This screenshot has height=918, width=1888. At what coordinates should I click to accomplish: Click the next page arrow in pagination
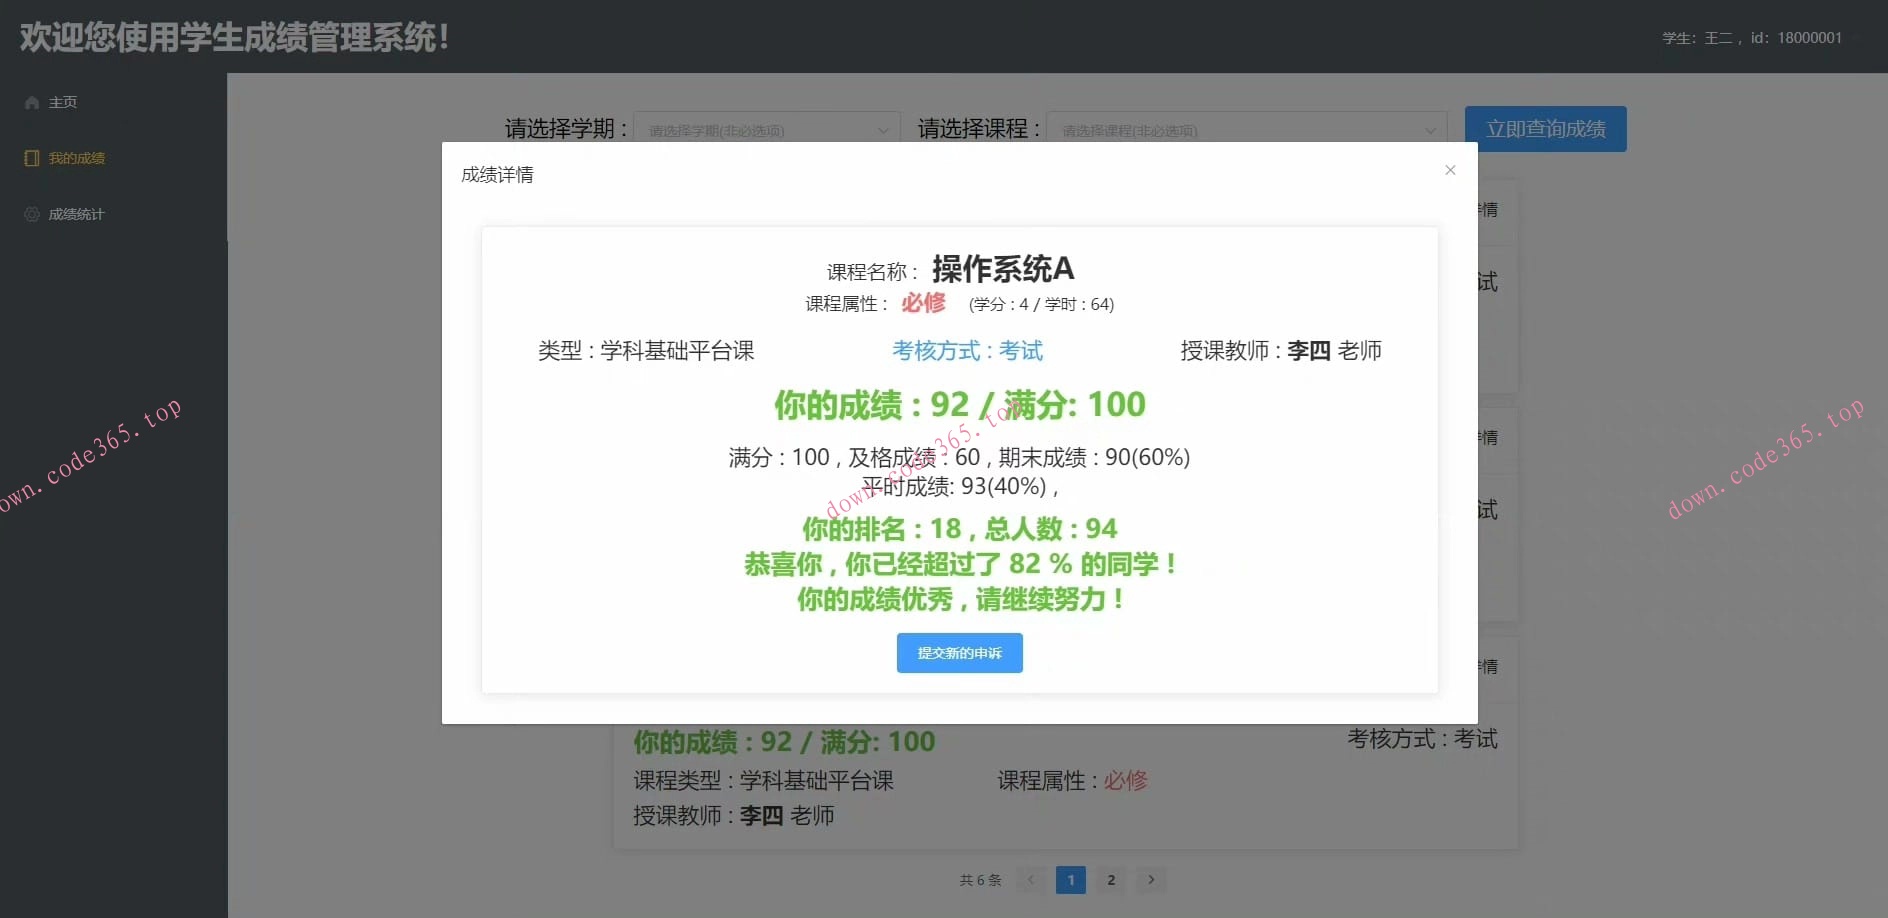point(1151,880)
